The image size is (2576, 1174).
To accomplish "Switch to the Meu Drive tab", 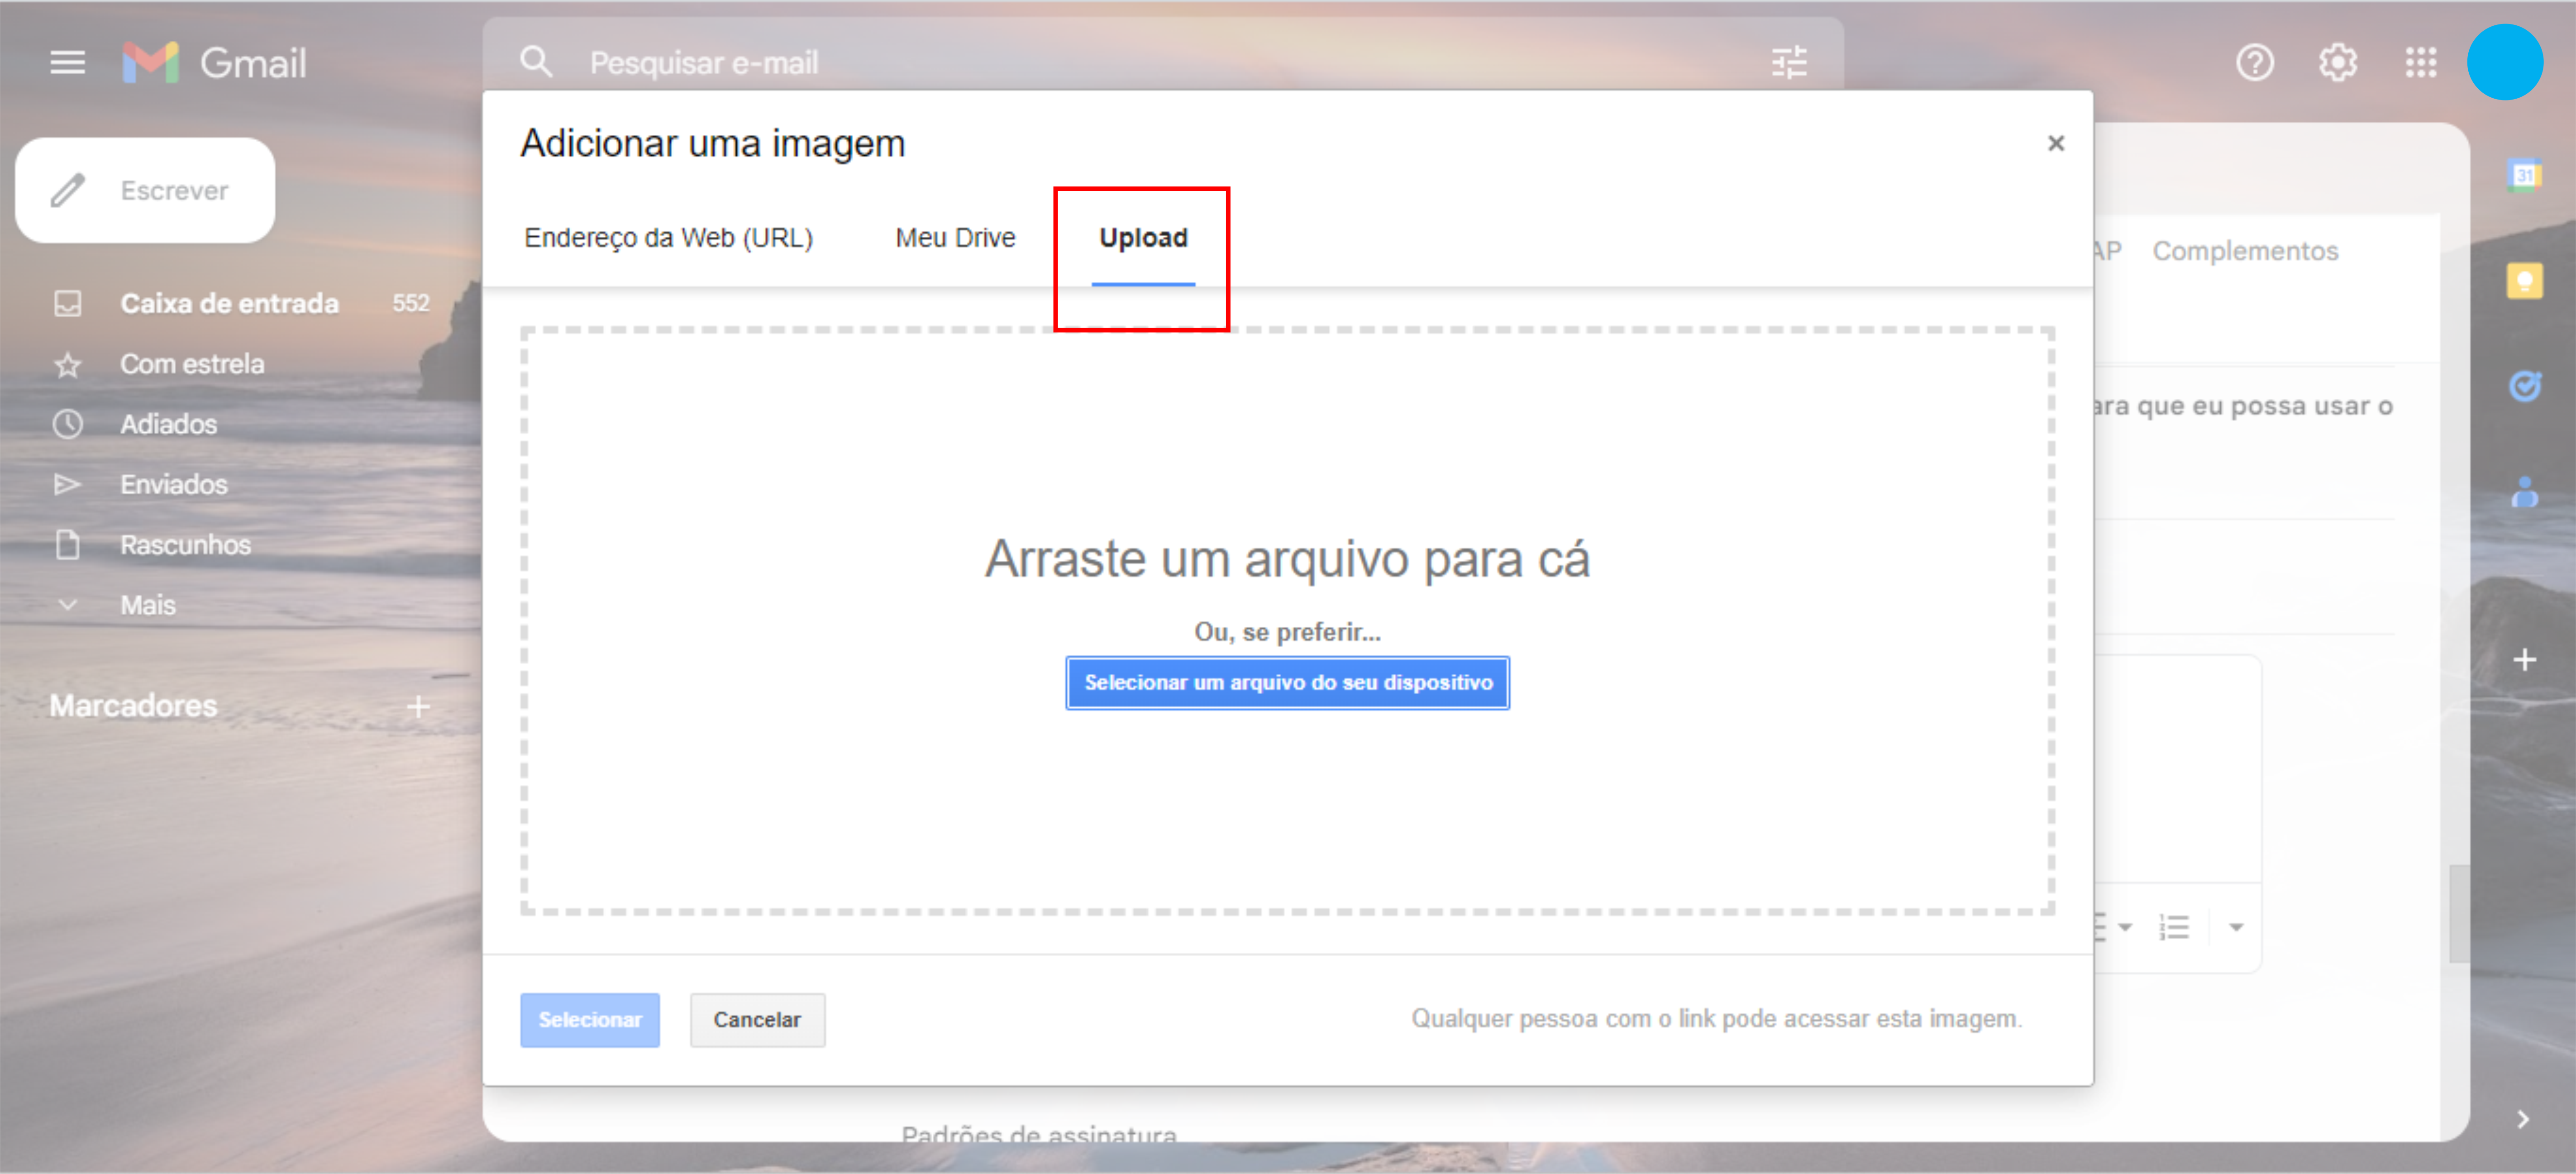I will click(x=954, y=238).
